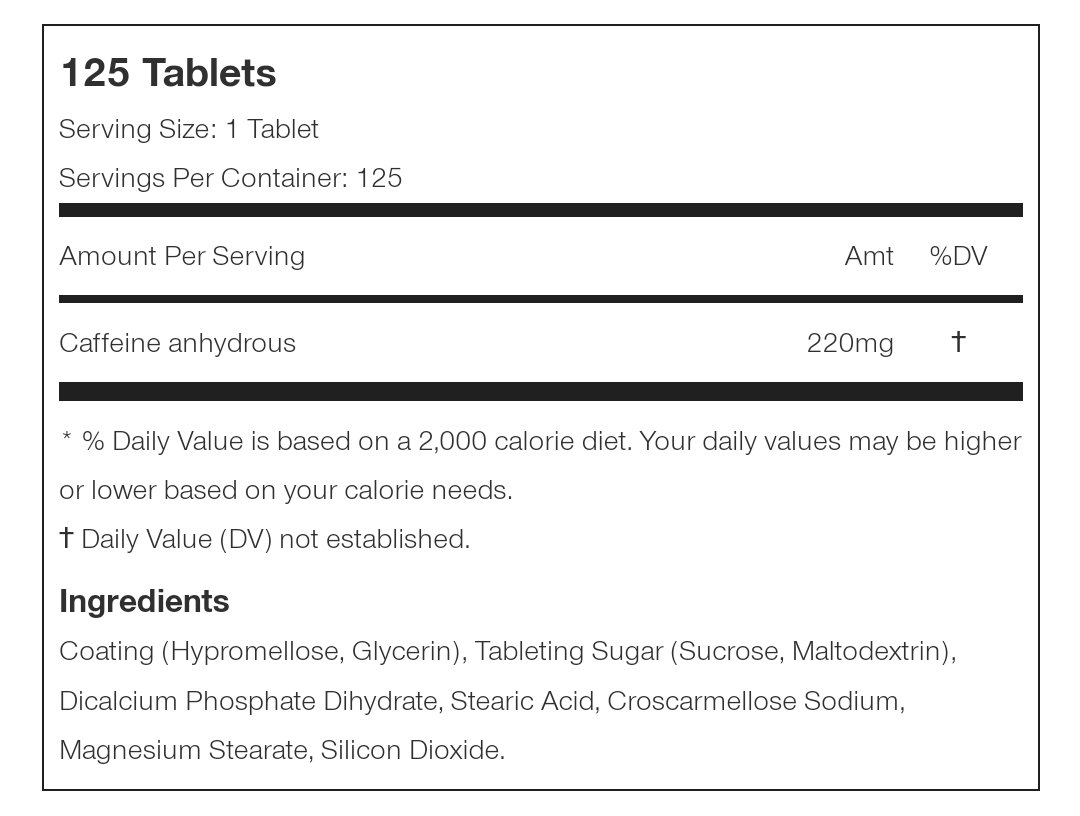Click 'Daily Value (DV) not established' footnote
Screen dimensions: 1080x816
tap(275, 539)
